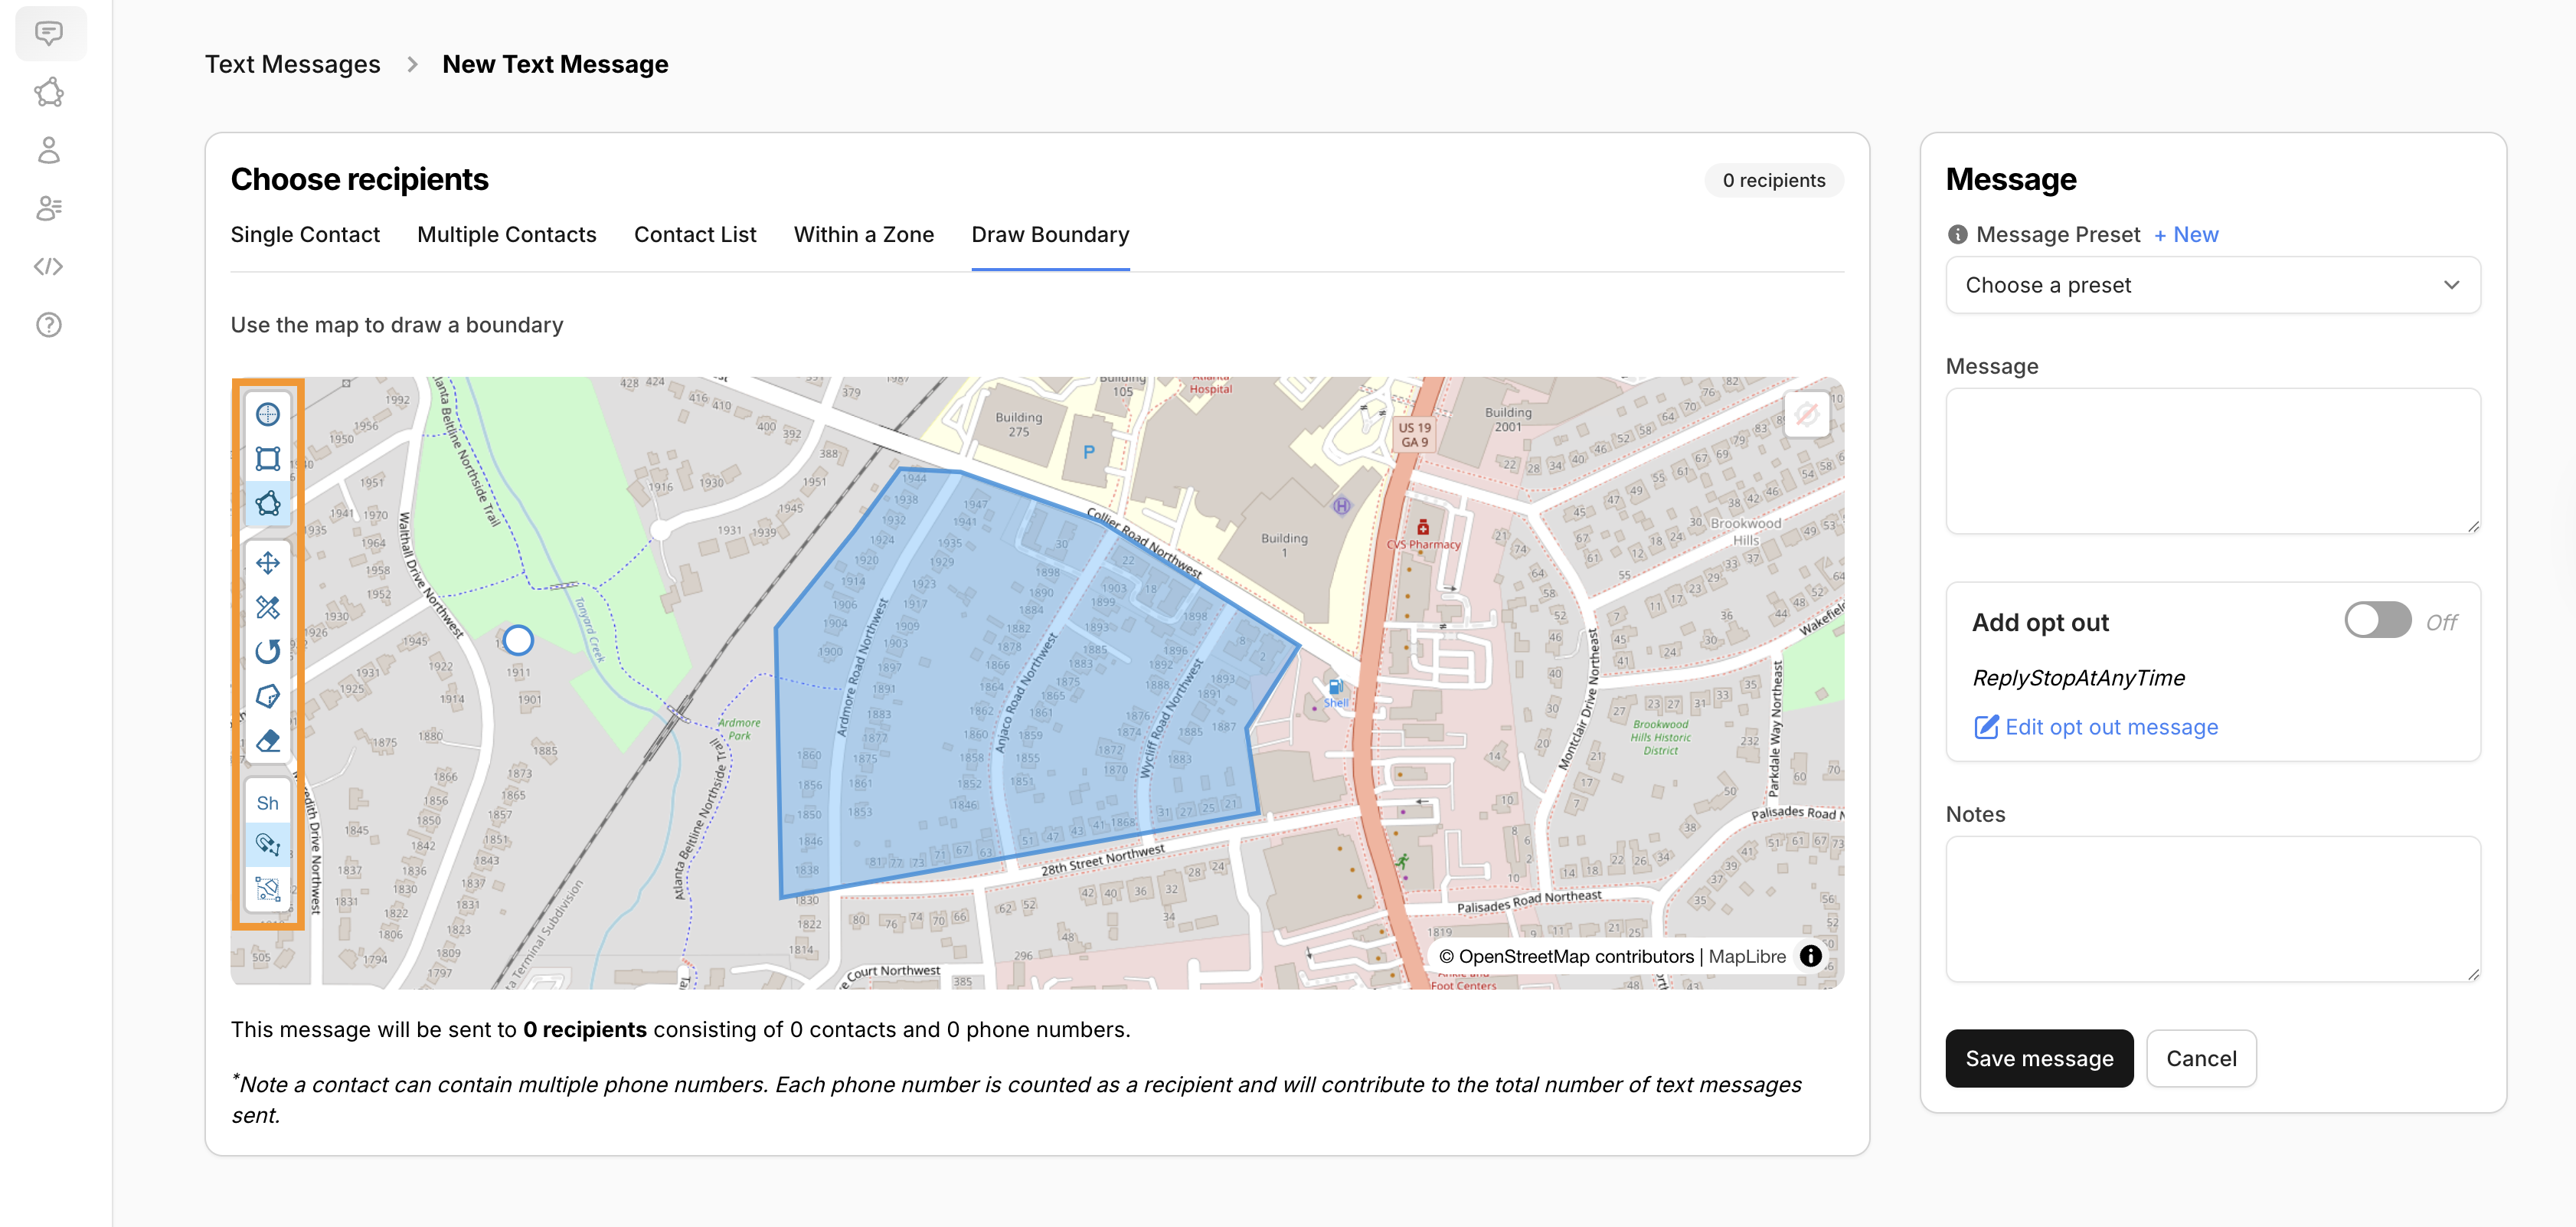
Task: Click the blue circle marker on map
Action: (x=518, y=640)
